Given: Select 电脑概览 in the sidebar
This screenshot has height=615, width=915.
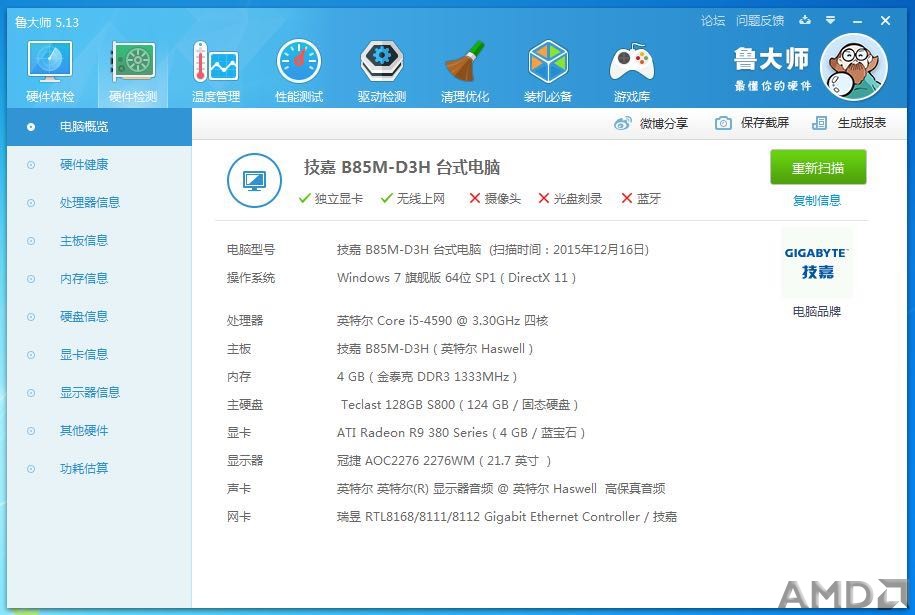Looking at the screenshot, I should (99, 127).
